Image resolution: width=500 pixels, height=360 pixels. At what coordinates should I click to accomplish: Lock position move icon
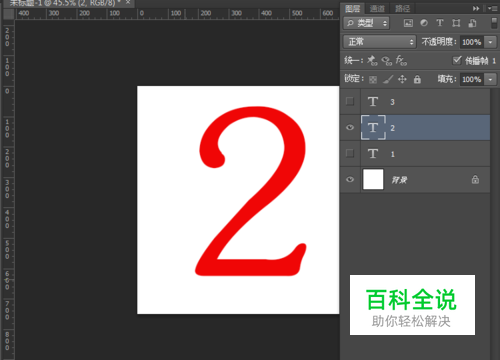[402, 79]
